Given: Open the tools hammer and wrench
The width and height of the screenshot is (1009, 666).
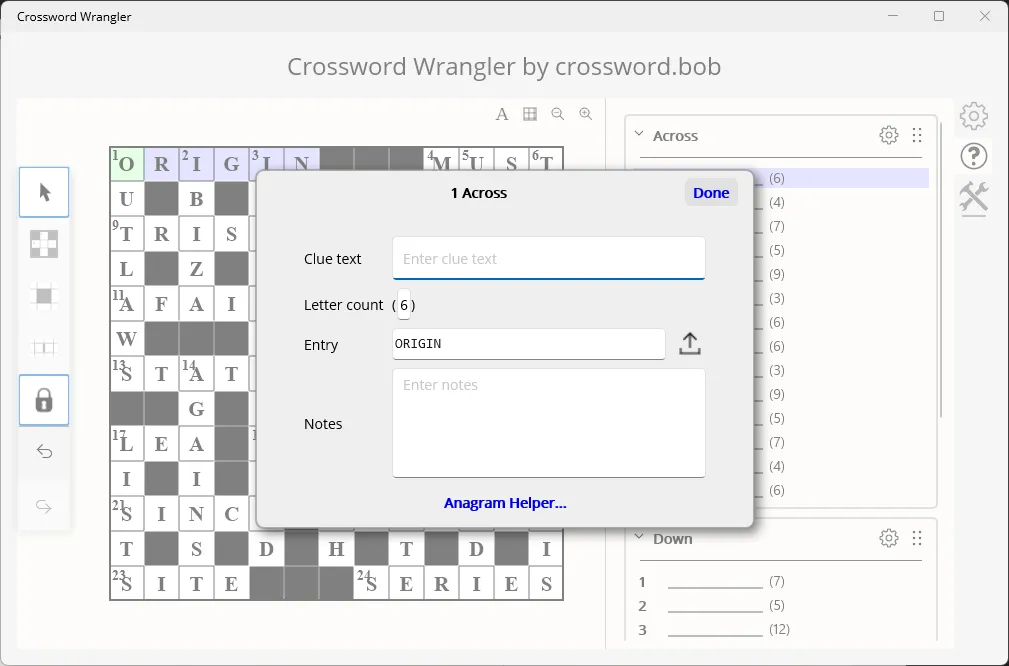Looking at the screenshot, I should click(x=974, y=197).
